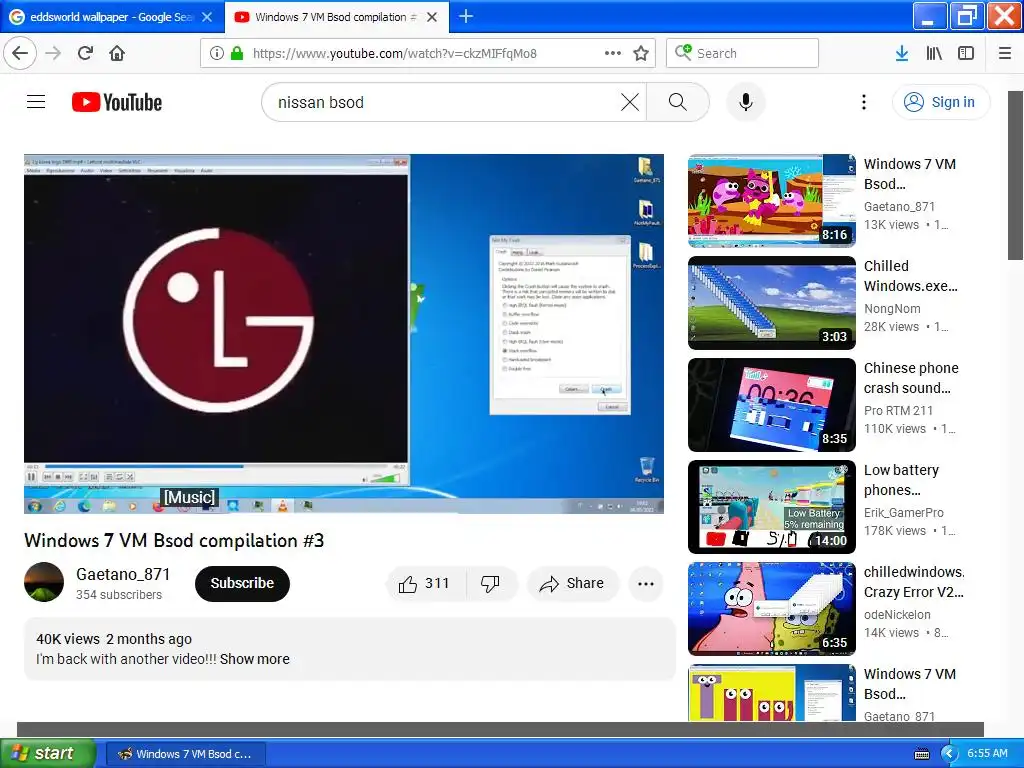The width and height of the screenshot is (1024, 768).
Task: Open the browser home page icon
Action: tap(117, 53)
